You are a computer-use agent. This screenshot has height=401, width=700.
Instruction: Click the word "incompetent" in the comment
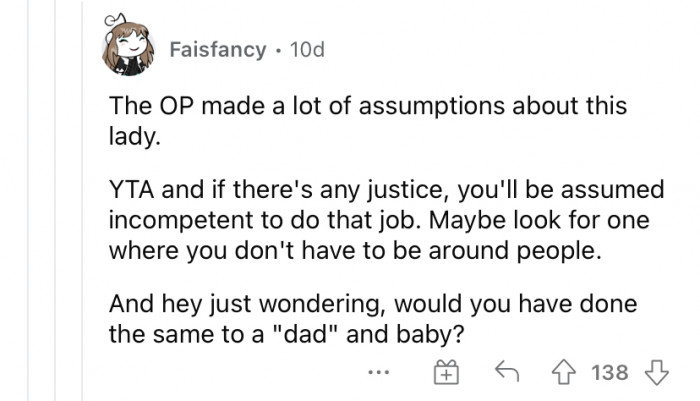(173, 221)
